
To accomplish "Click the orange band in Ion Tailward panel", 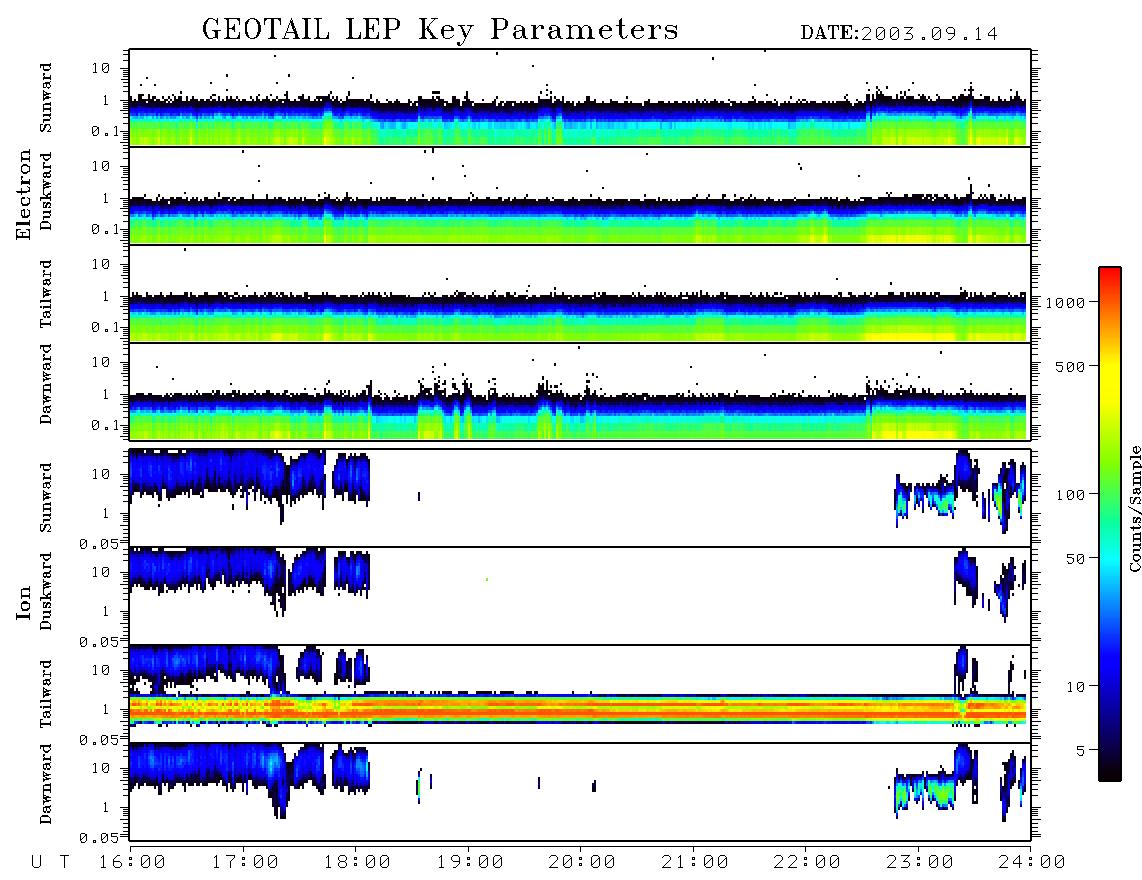I will pyautogui.click(x=580, y=709).
